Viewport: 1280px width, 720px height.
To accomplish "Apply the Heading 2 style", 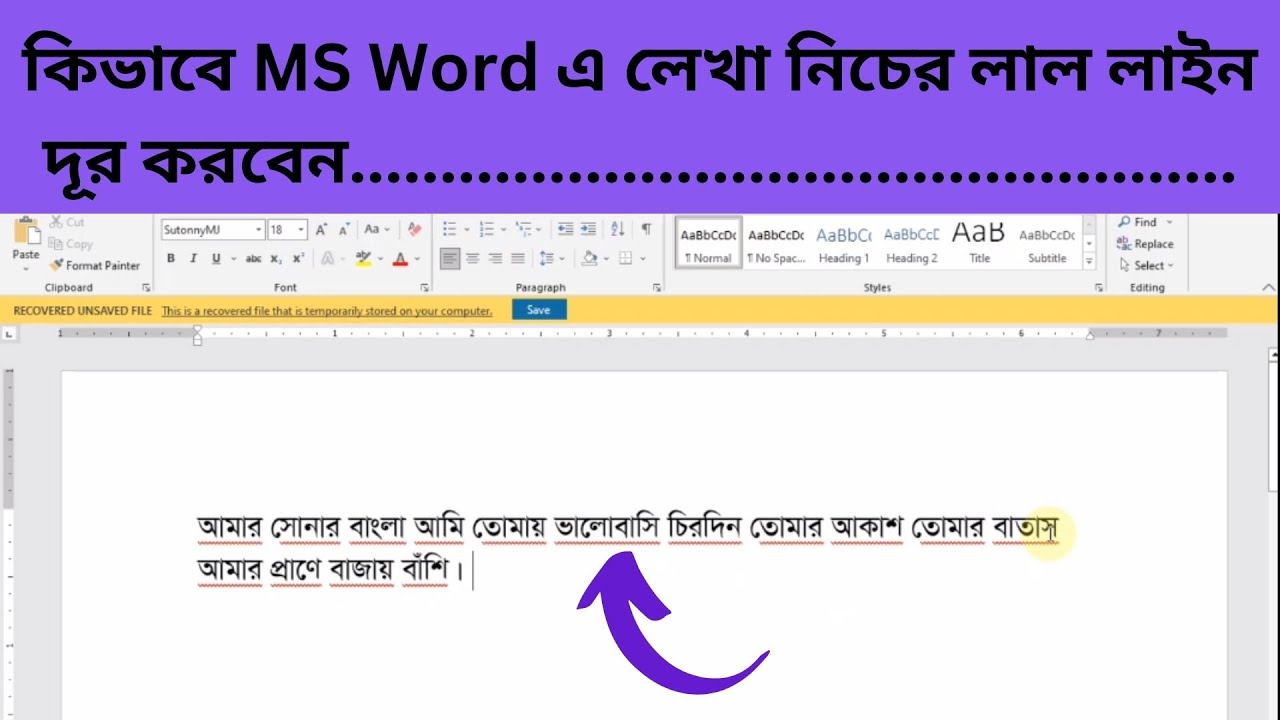I will point(911,244).
